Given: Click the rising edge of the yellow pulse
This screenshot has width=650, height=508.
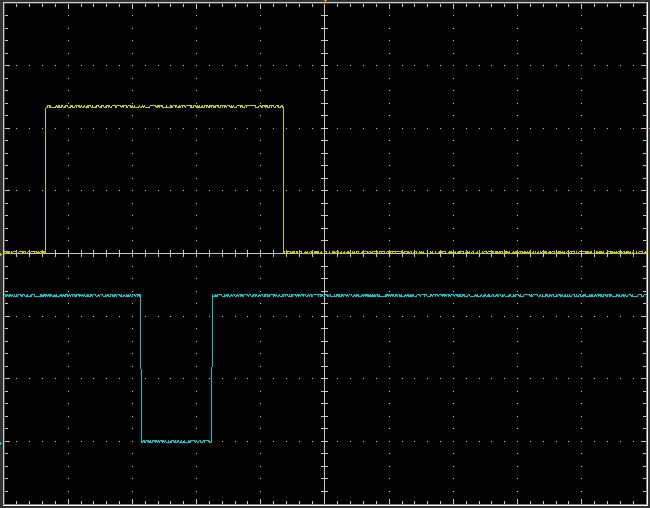Looking at the screenshot, I should (46, 180).
